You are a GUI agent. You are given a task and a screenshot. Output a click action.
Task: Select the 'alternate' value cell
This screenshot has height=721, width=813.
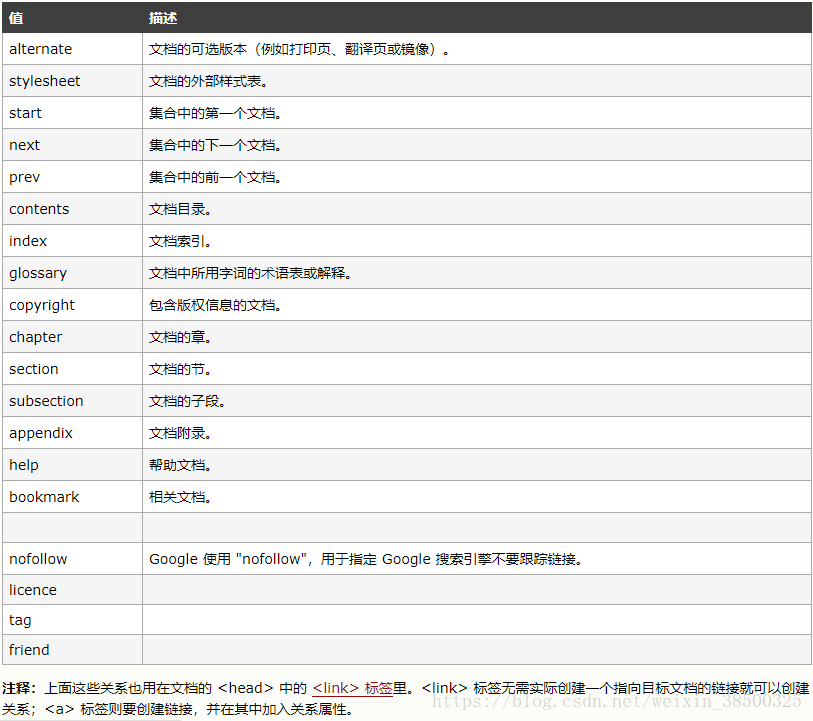[73, 49]
